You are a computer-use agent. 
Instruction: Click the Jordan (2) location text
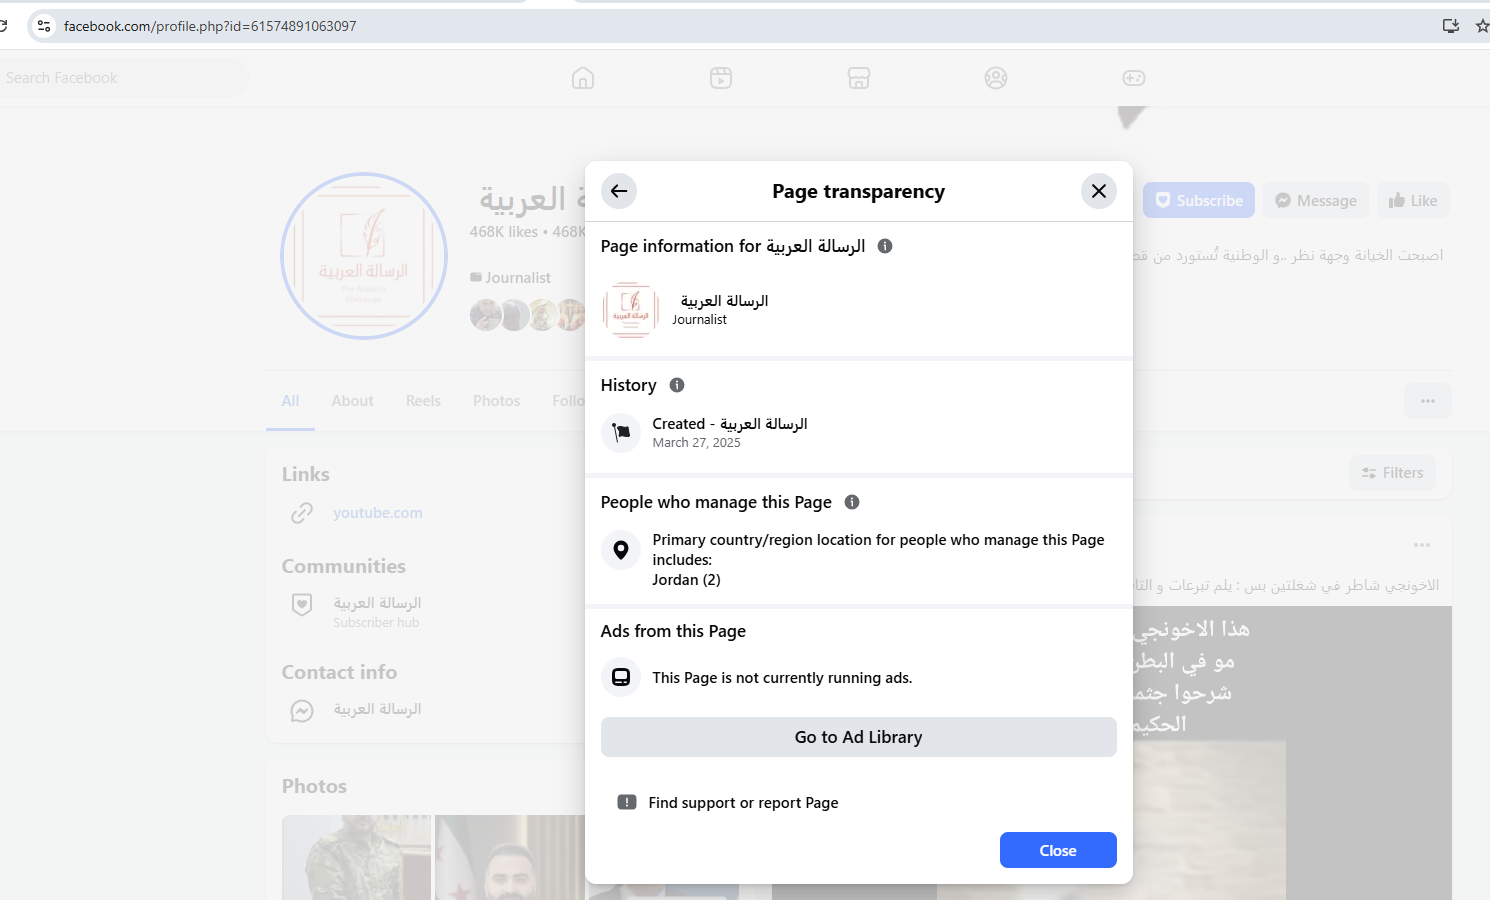(686, 580)
